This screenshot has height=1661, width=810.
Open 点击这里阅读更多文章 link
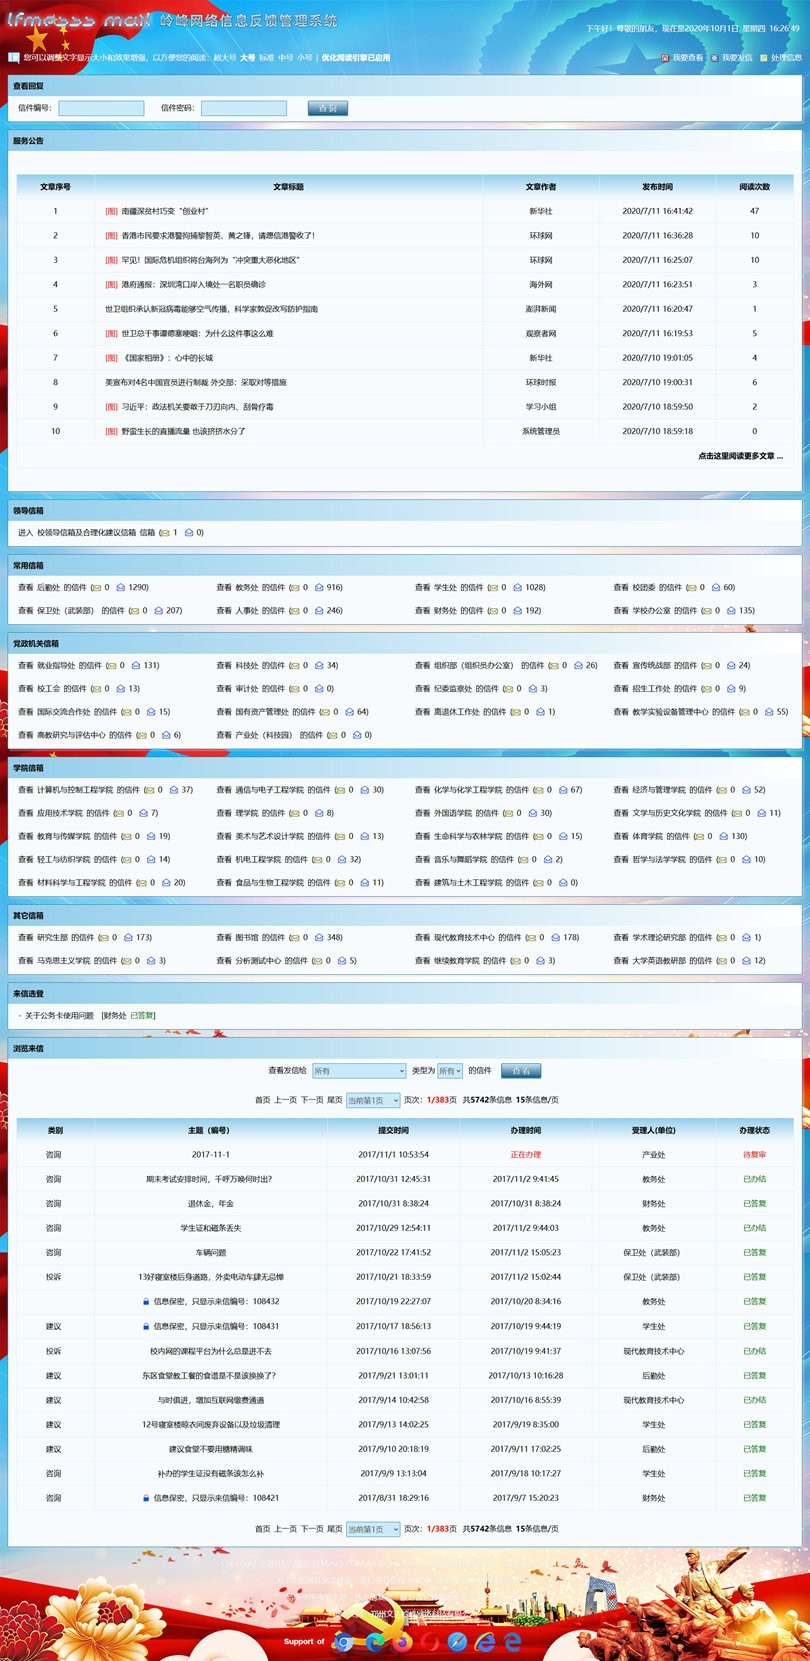(x=740, y=456)
